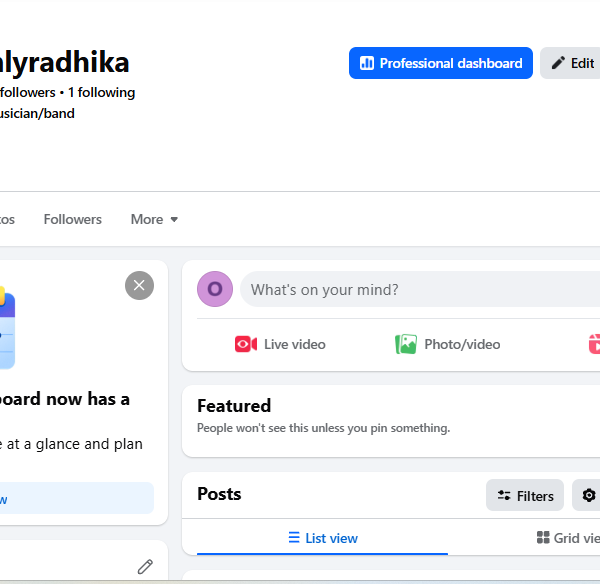
Task: Click the red Live video camera icon
Action: coord(246,344)
